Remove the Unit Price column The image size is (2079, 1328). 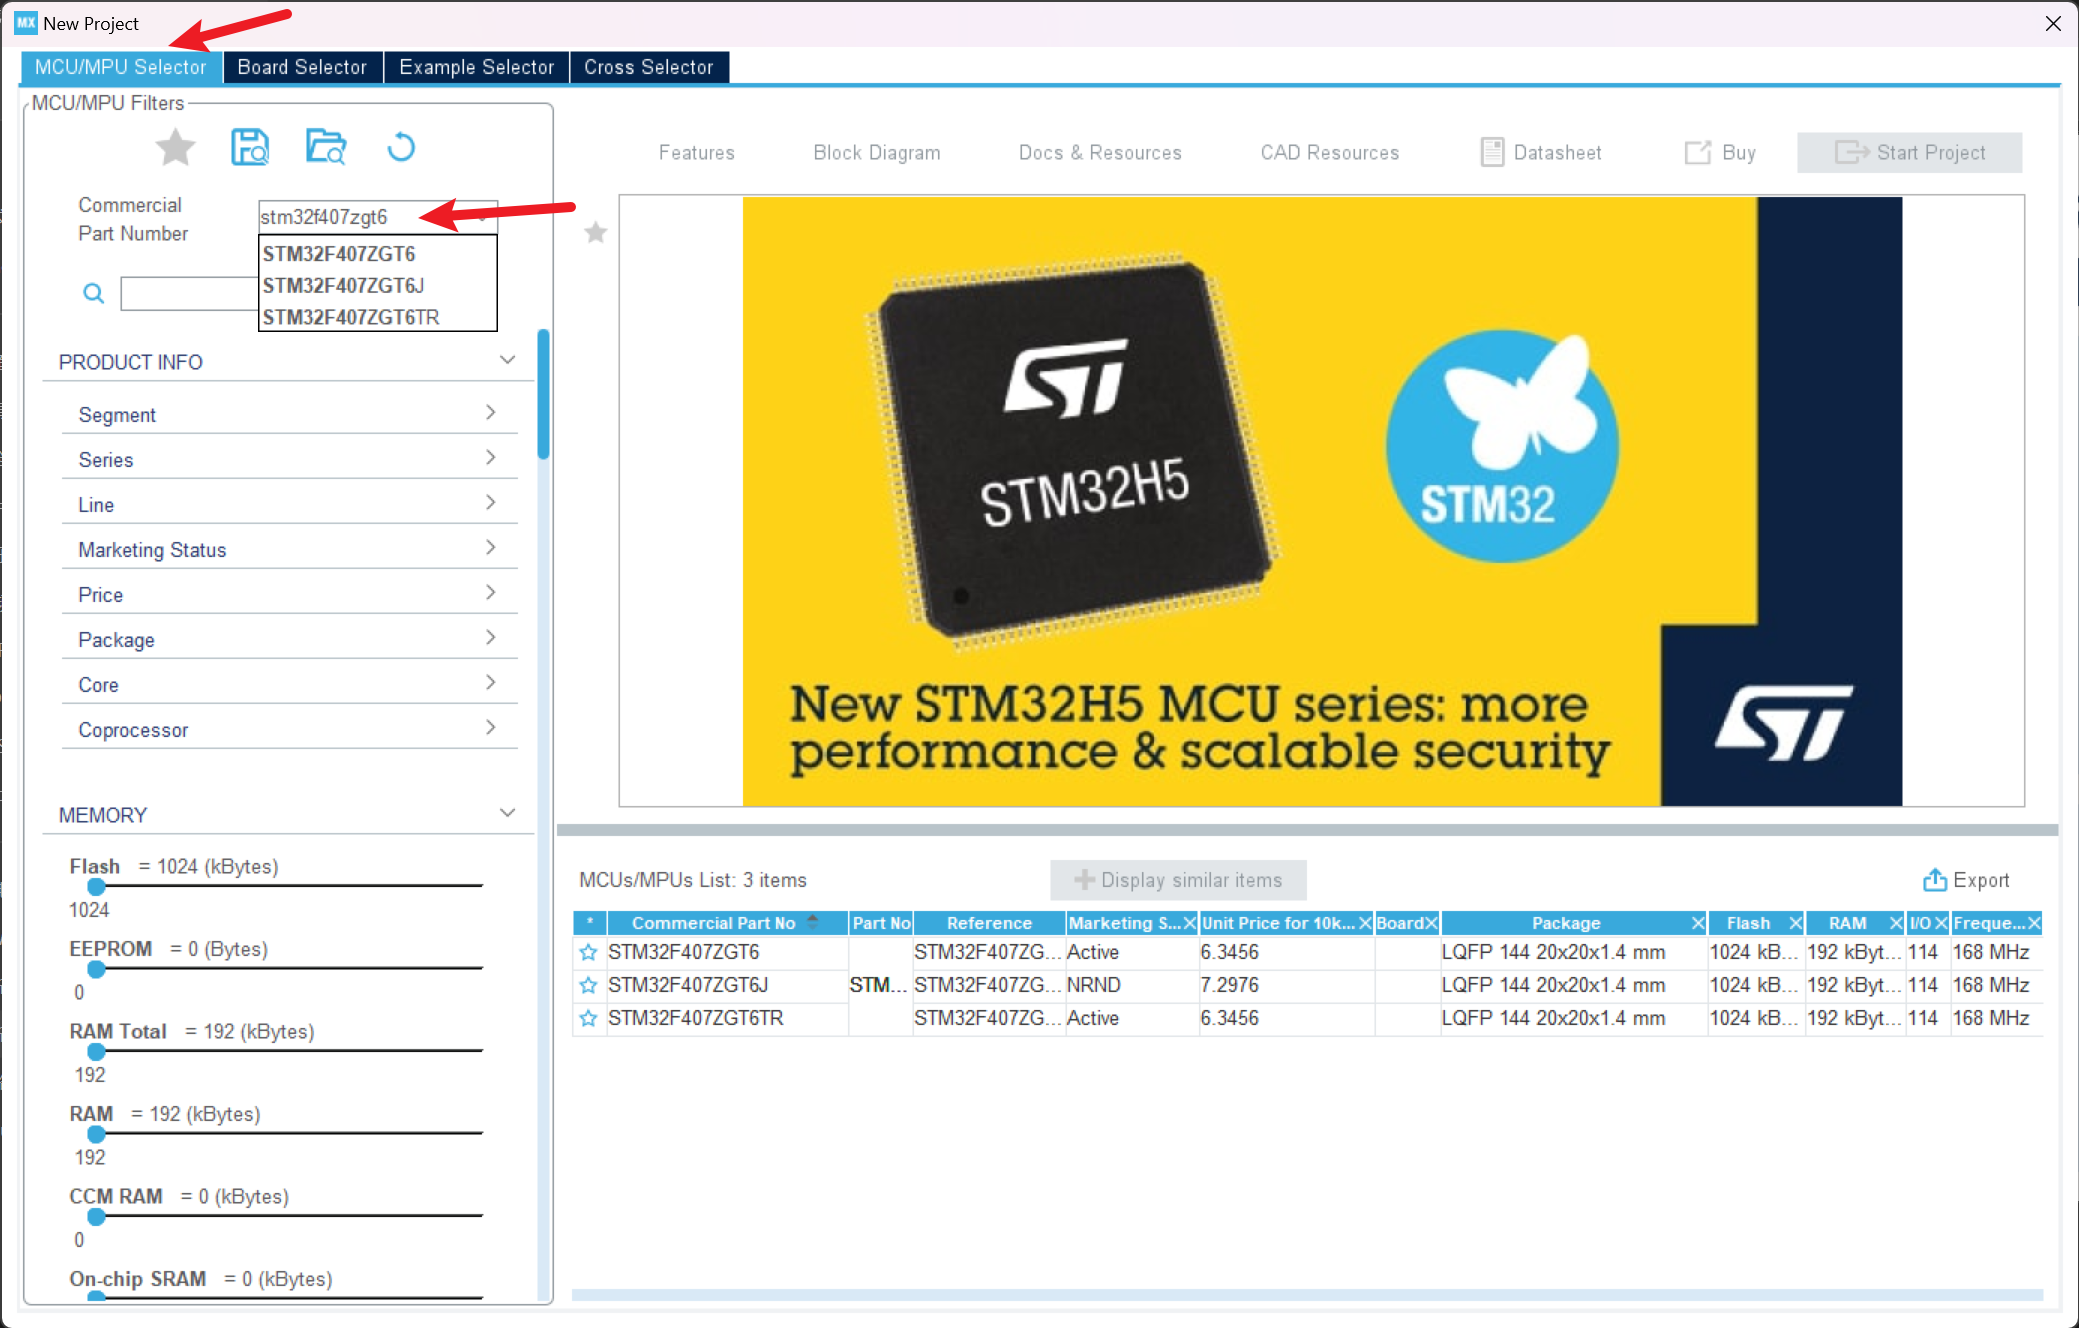pyautogui.click(x=1365, y=923)
